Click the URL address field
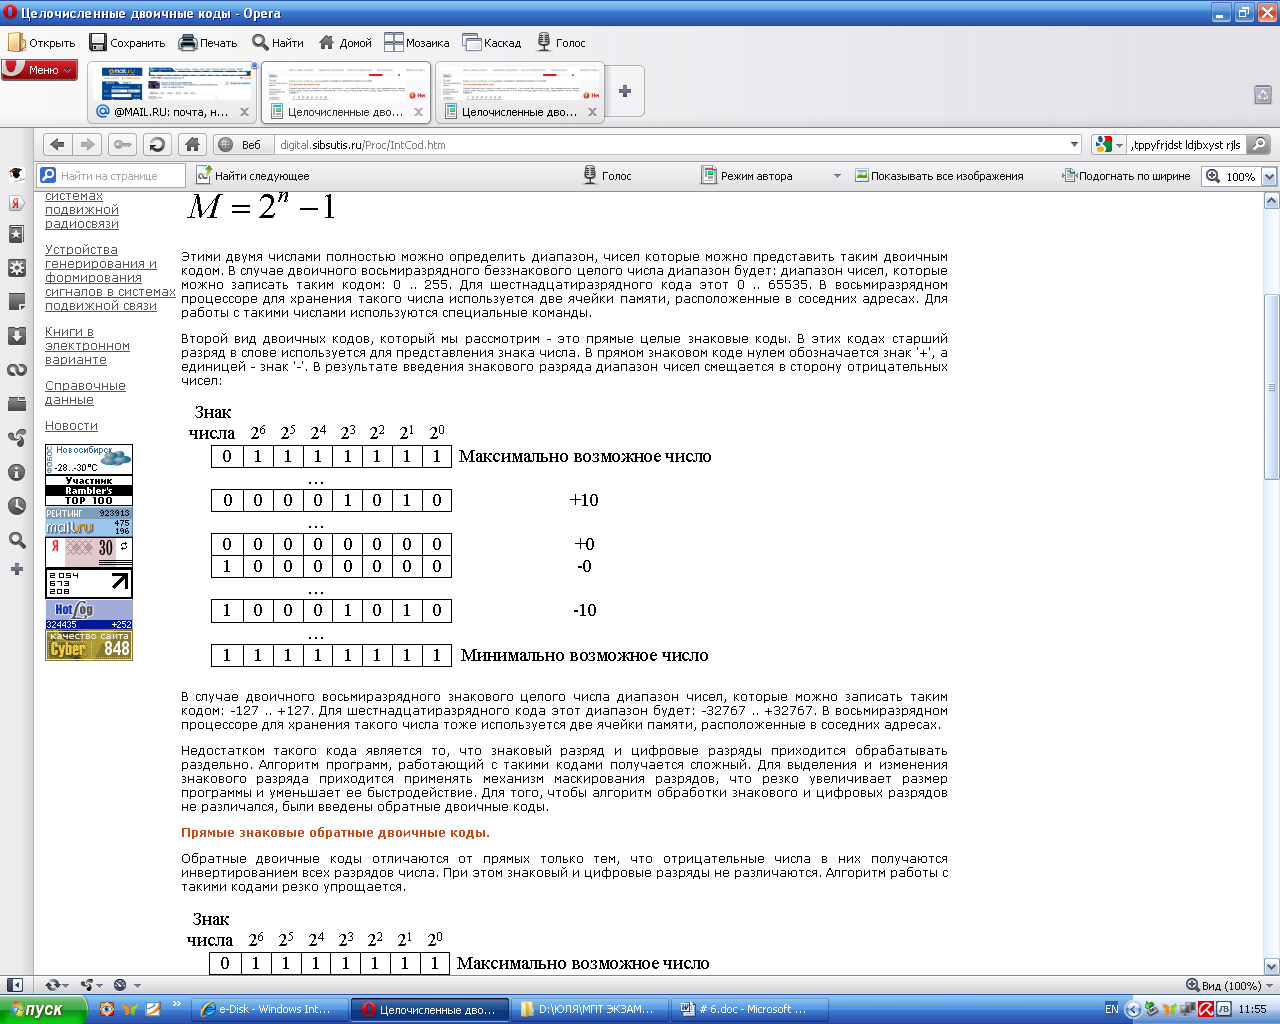Screen dimensions: 1280x1024 [x=670, y=144]
